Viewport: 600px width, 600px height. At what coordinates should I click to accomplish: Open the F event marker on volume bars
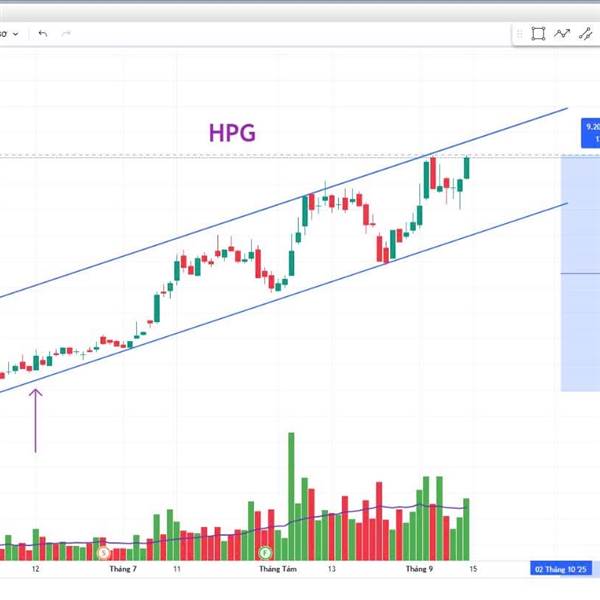tap(265, 553)
